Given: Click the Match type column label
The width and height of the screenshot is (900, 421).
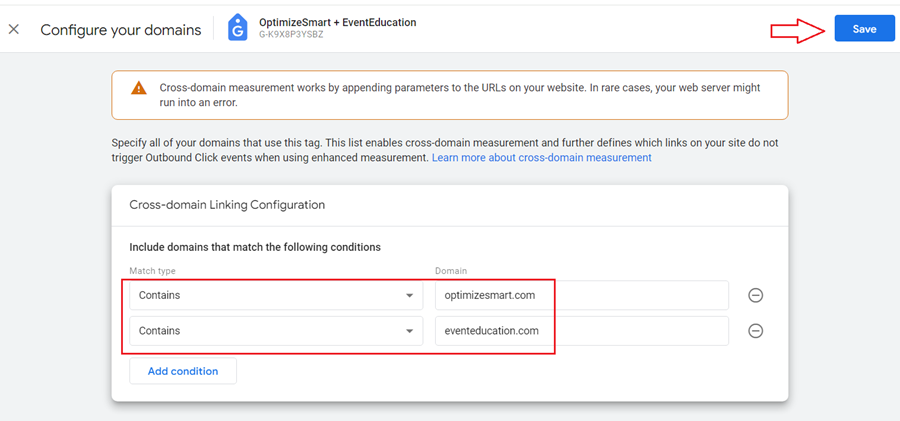Looking at the screenshot, I should click(152, 270).
